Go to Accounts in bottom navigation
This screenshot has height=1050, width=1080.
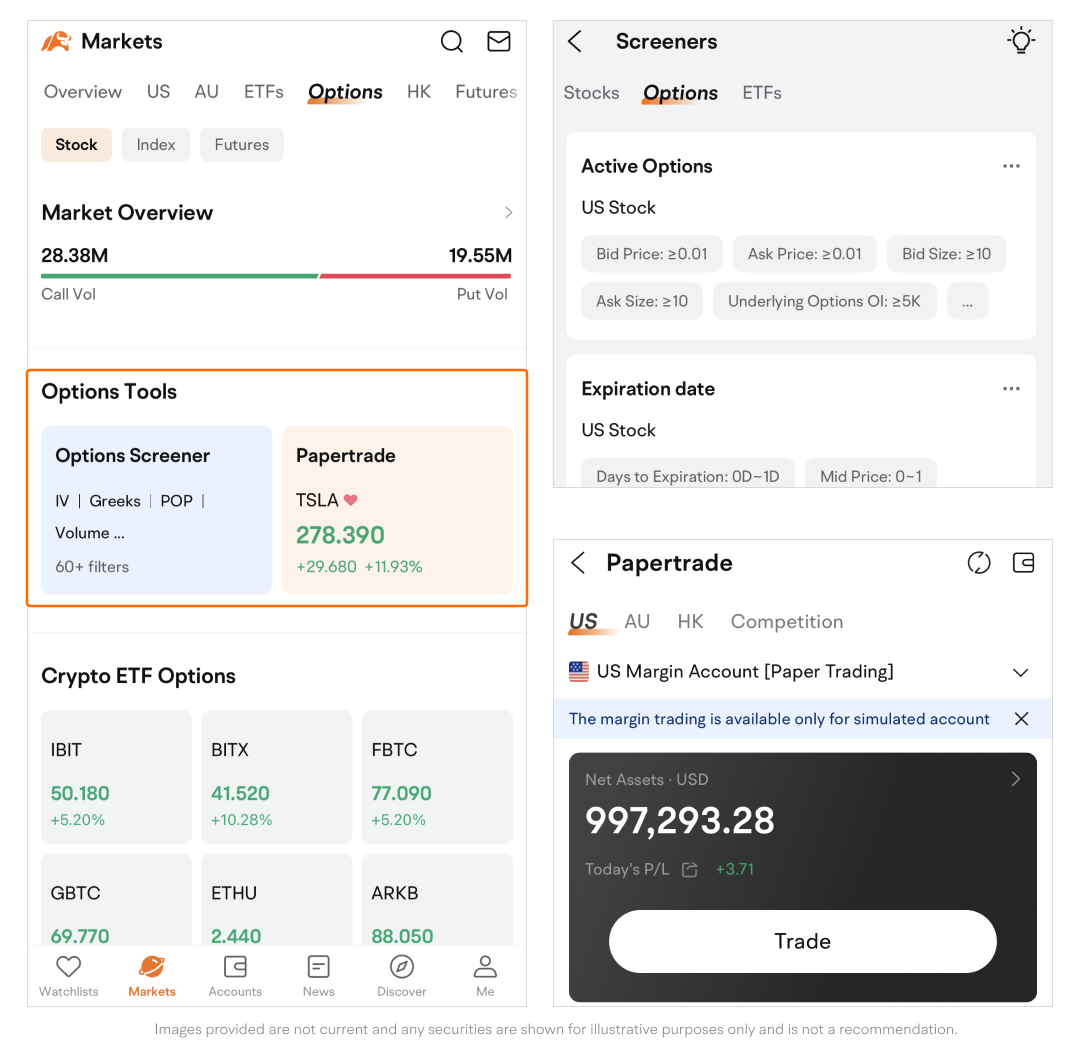(235, 976)
